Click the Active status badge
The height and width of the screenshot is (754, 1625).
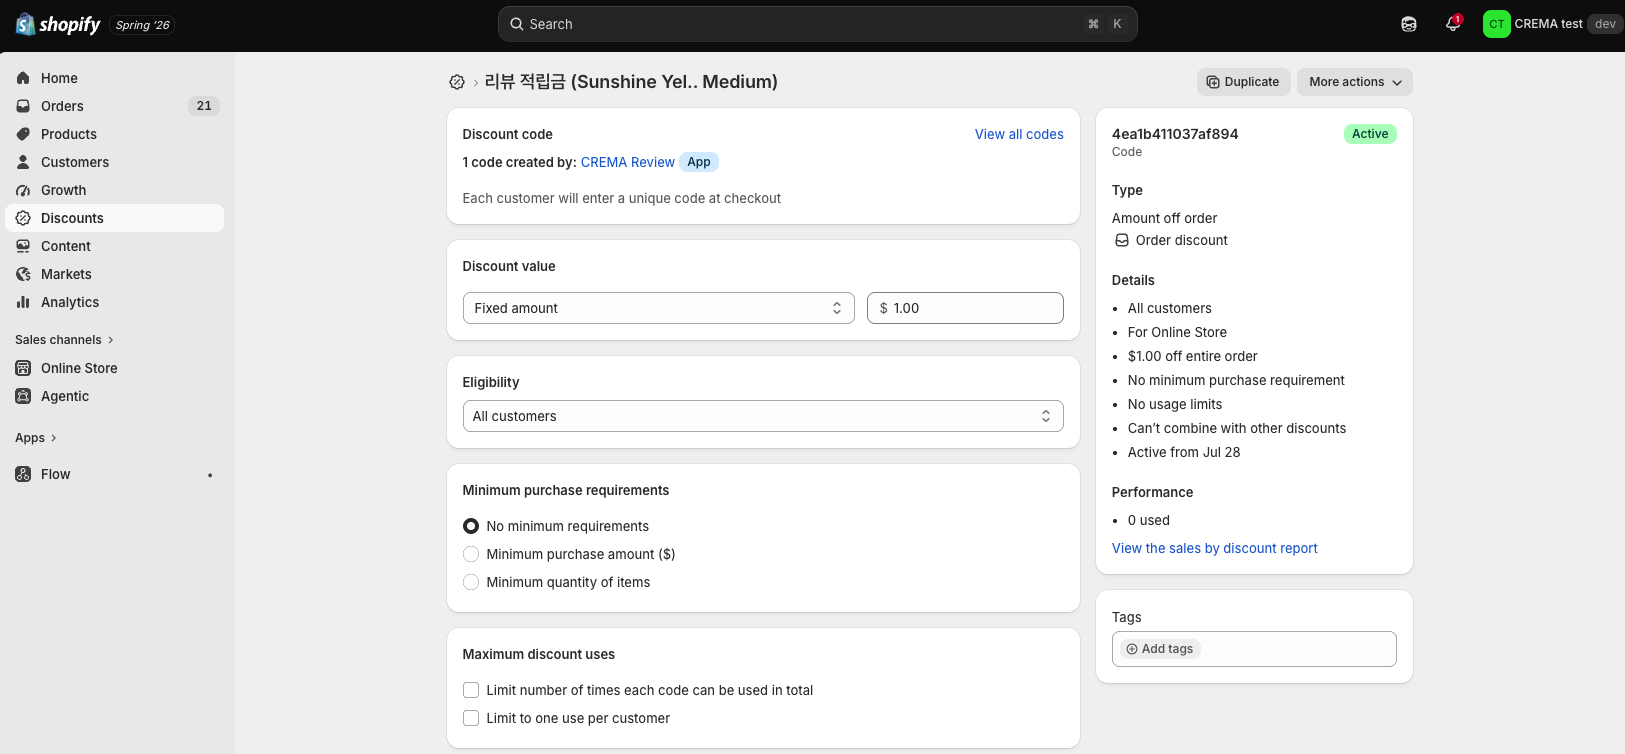1370,134
